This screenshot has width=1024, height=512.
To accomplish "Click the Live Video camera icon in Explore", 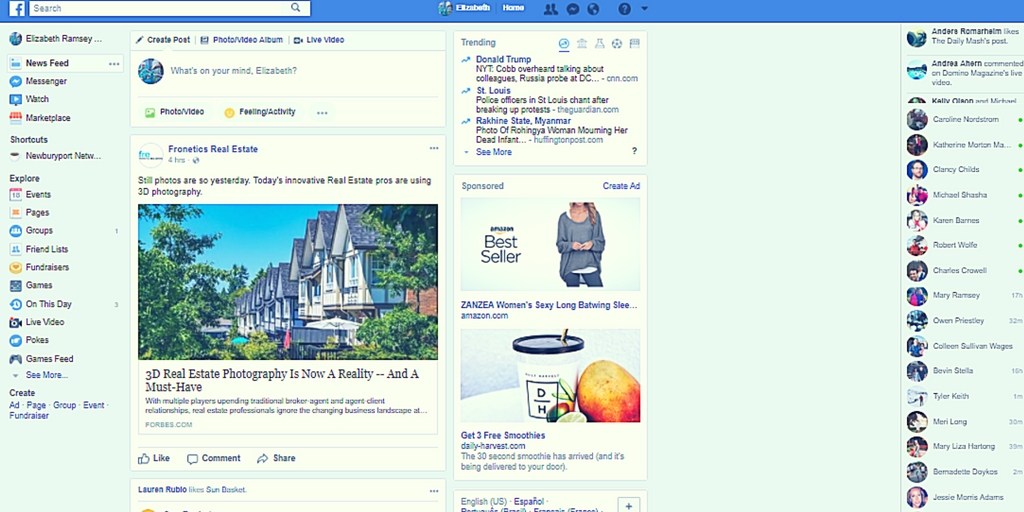I will (x=16, y=322).
